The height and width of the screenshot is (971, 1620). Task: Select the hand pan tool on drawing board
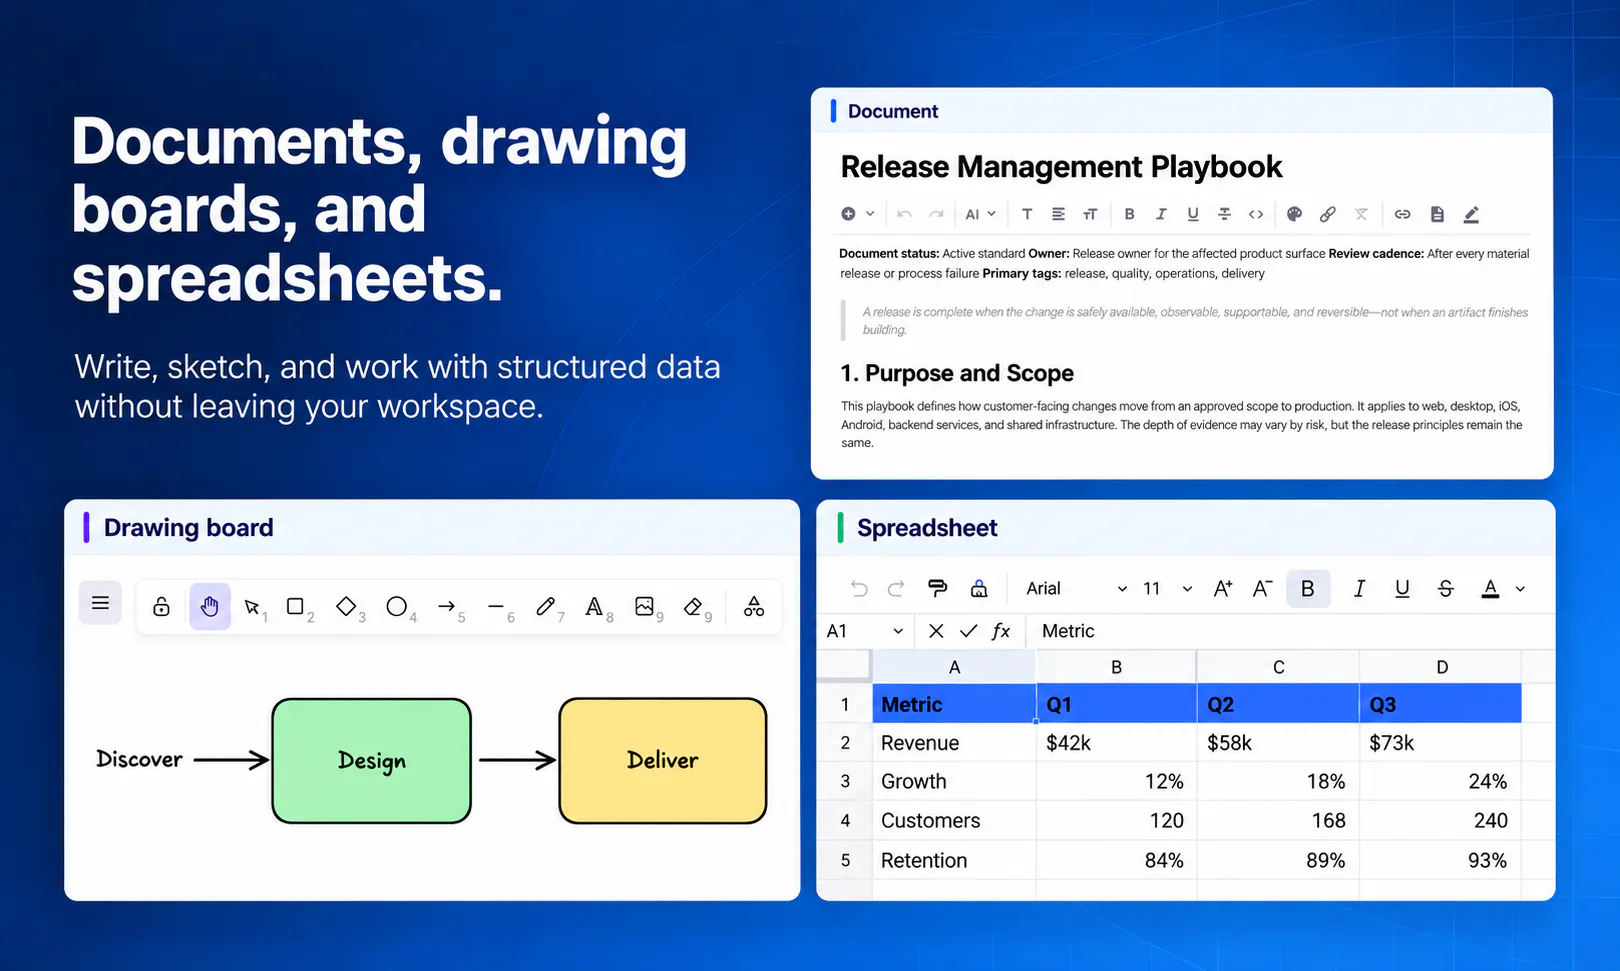[210, 607]
